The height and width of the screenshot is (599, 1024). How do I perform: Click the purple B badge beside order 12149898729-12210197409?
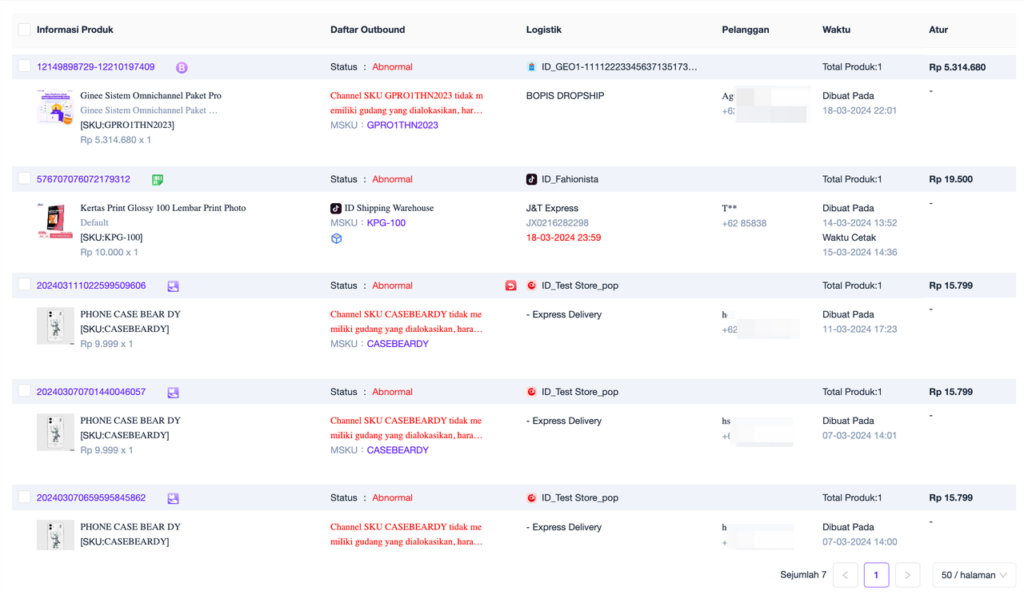tap(182, 68)
